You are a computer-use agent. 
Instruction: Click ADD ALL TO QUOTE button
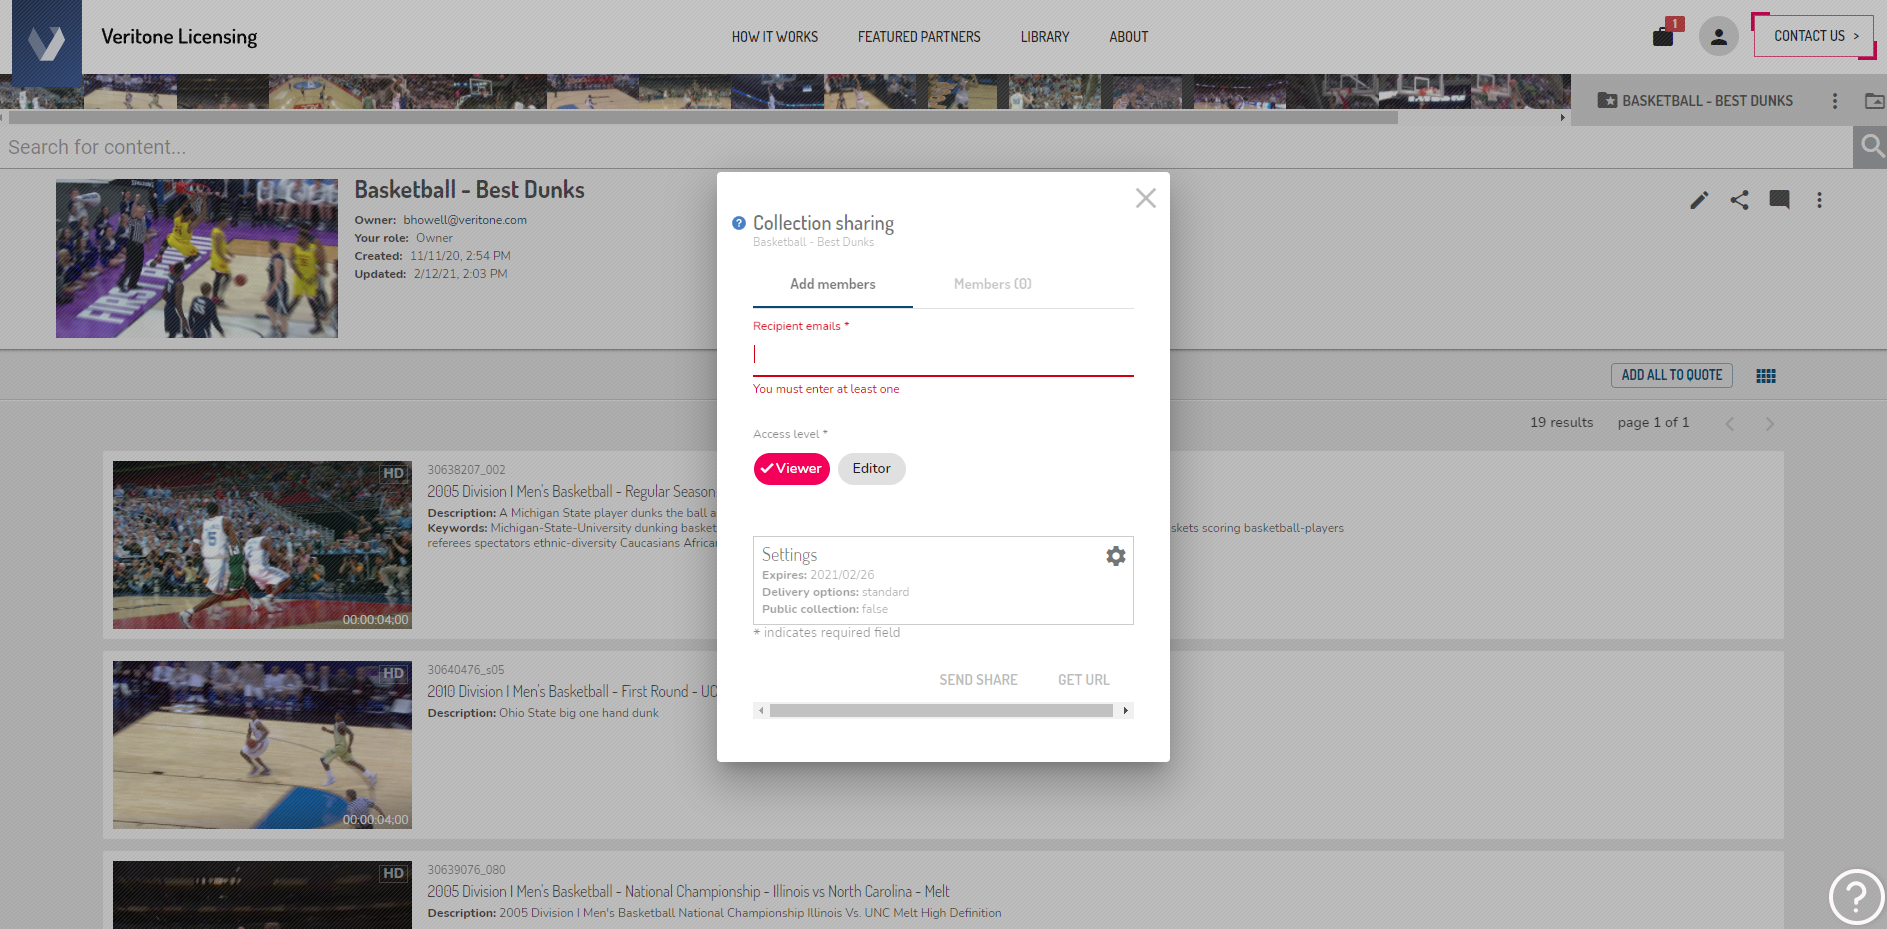click(x=1672, y=375)
